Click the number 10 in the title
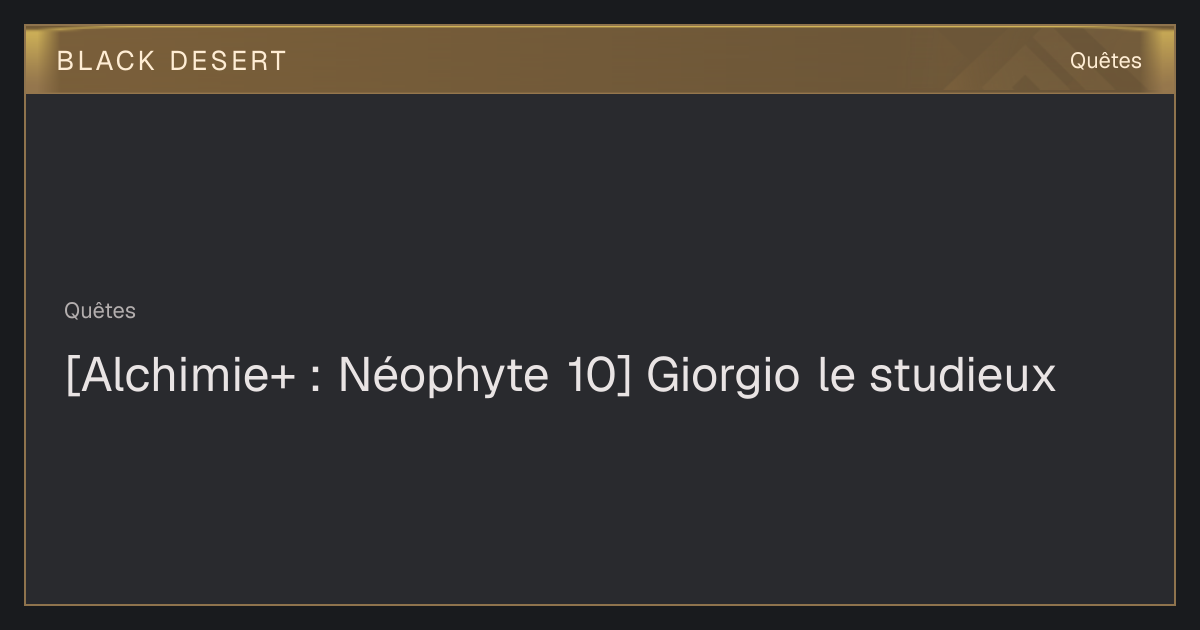 click(x=588, y=376)
